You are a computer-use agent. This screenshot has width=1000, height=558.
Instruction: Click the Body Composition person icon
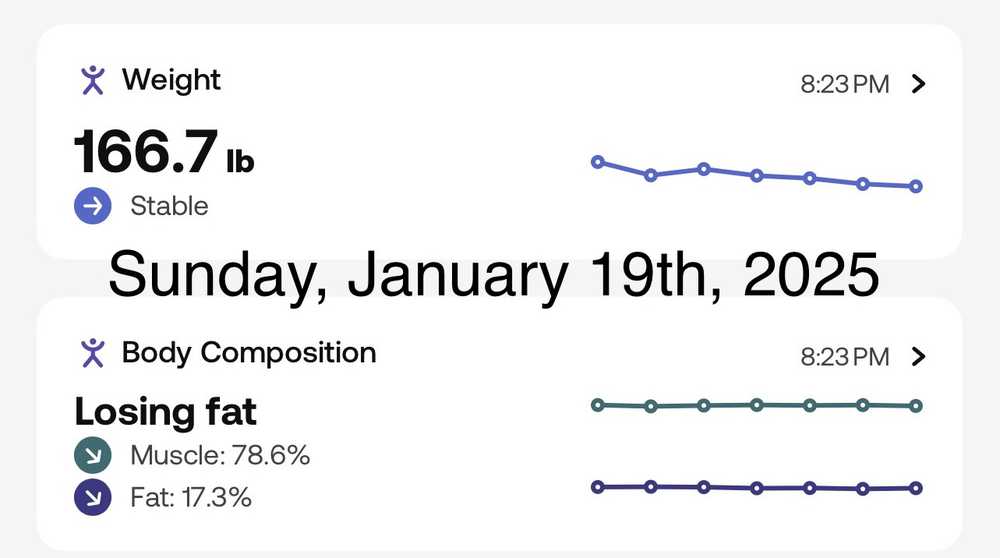coord(93,352)
